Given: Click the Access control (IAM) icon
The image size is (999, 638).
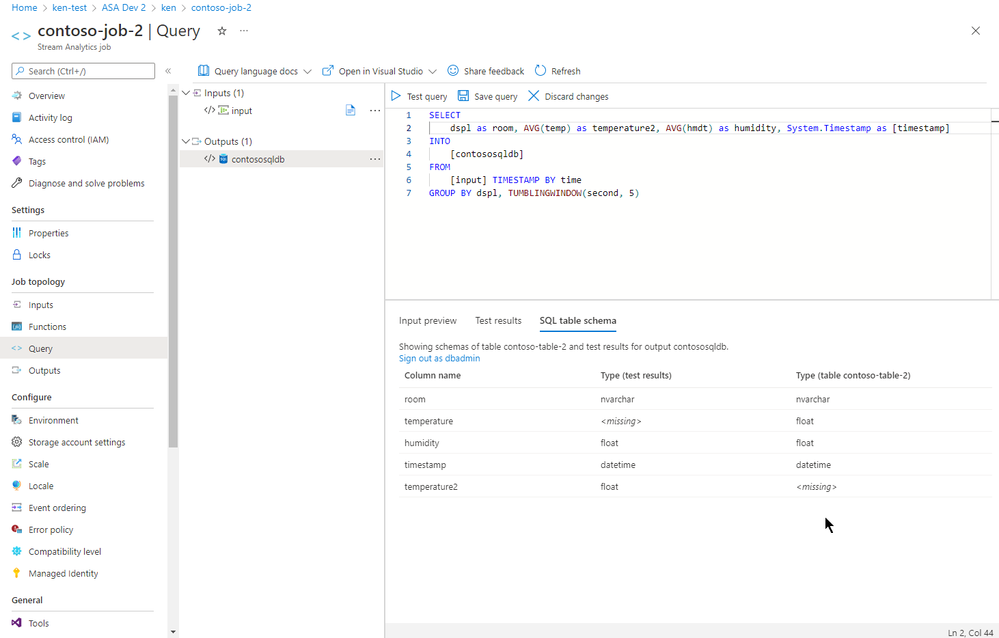Looking at the screenshot, I should point(17,139).
